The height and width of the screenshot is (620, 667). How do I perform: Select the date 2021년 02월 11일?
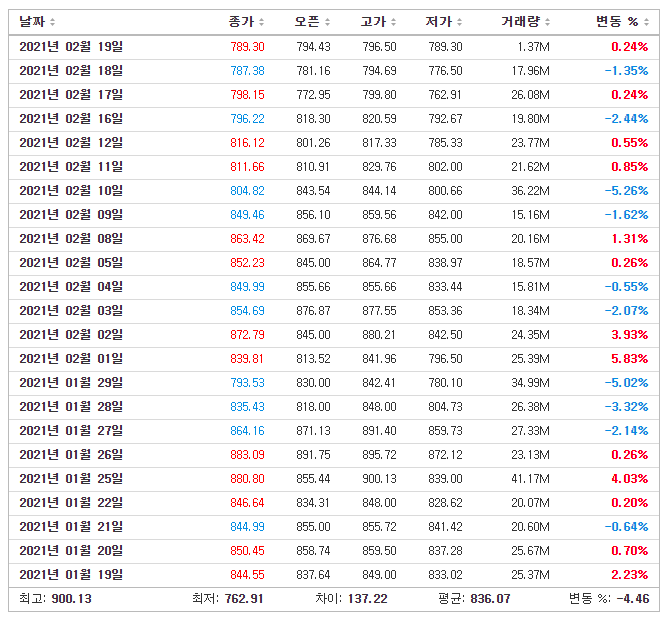pyautogui.click(x=71, y=166)
